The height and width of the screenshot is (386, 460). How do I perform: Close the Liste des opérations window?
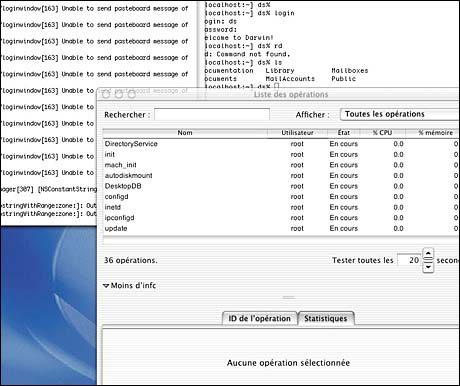[x=106, y=94]
